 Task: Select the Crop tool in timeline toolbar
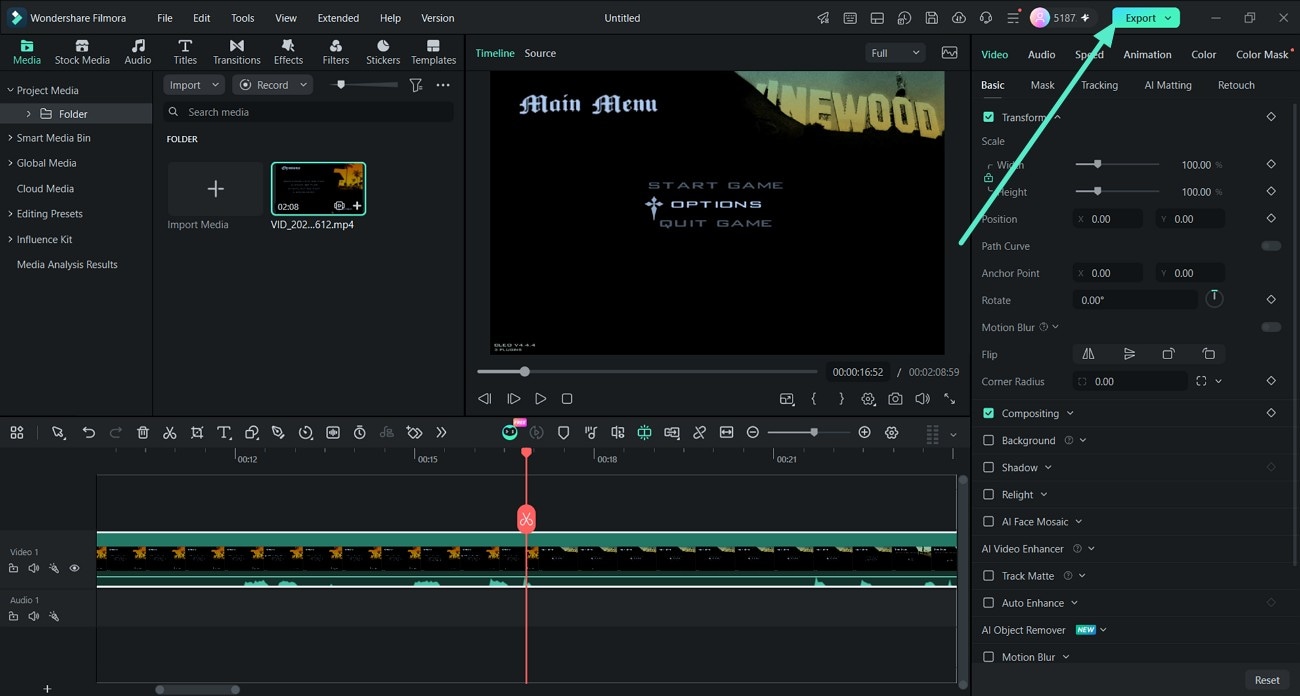click(x=197, y=433)
